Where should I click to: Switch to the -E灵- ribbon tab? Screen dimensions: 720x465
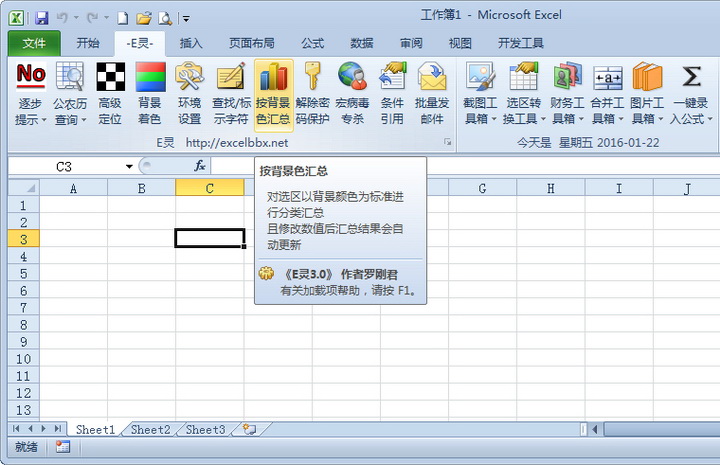140,43
